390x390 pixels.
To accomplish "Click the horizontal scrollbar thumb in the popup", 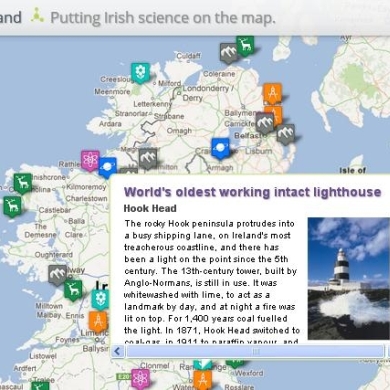I will pos(256,351).
